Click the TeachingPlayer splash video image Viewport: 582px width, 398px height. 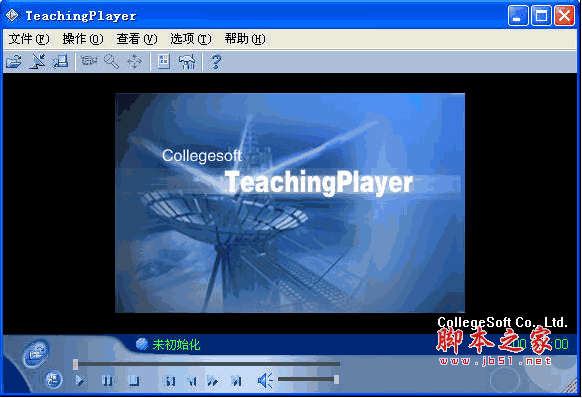click(x=290, y=203)
